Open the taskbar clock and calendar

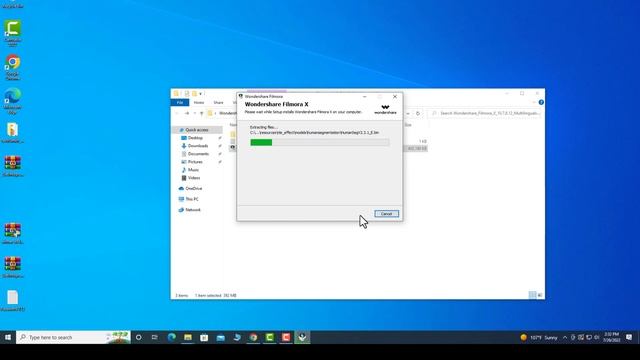tap(611, 337)
